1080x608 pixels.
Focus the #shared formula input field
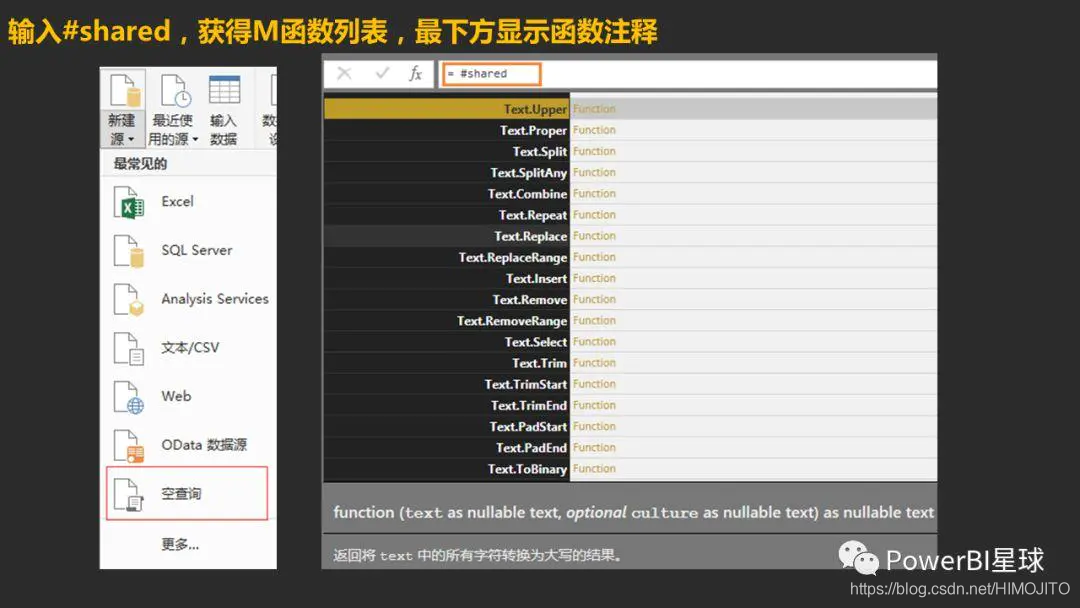point(492,74)
